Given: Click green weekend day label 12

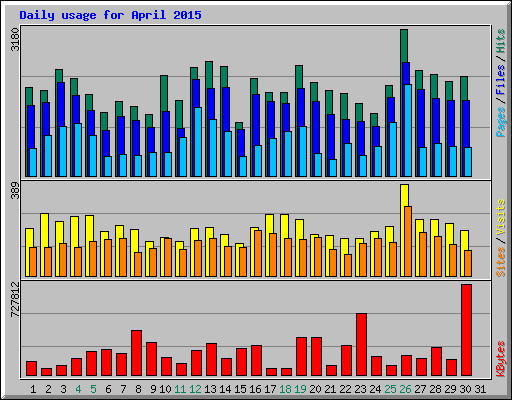Looking at the screenshot, I should [x=195, y=389].
